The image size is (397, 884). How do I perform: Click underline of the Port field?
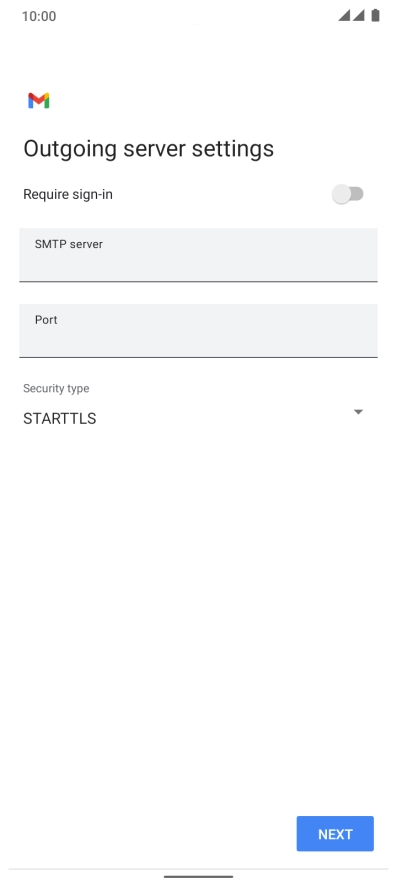(198, 357)
